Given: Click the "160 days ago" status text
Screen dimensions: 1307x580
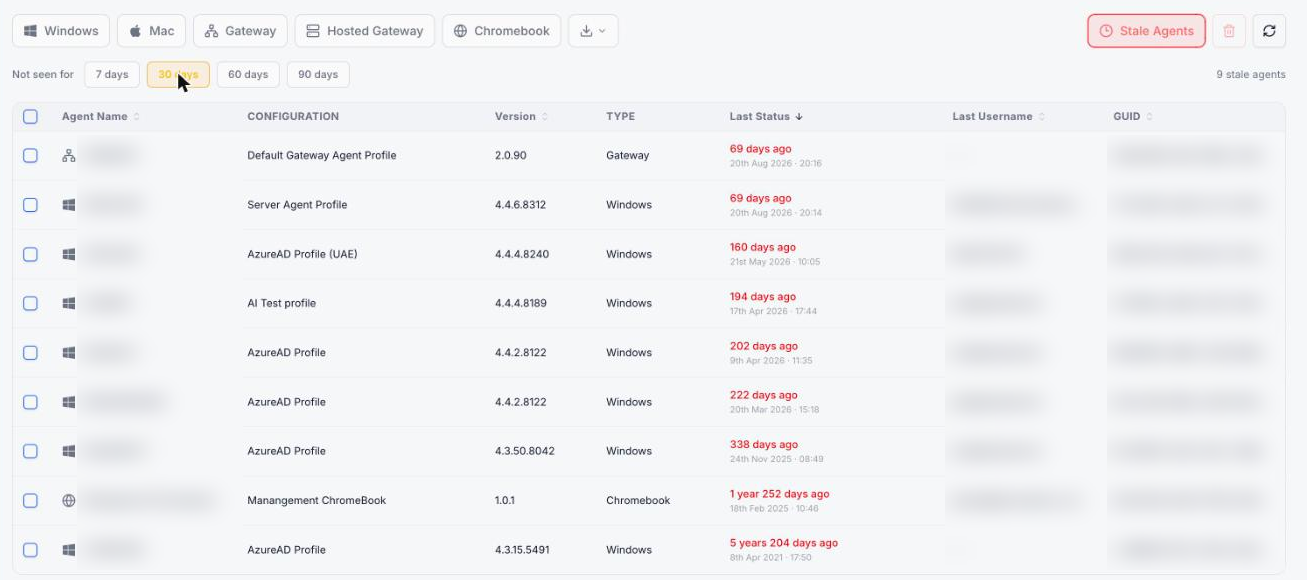Looking at the screenshot, I should (763, 247).
